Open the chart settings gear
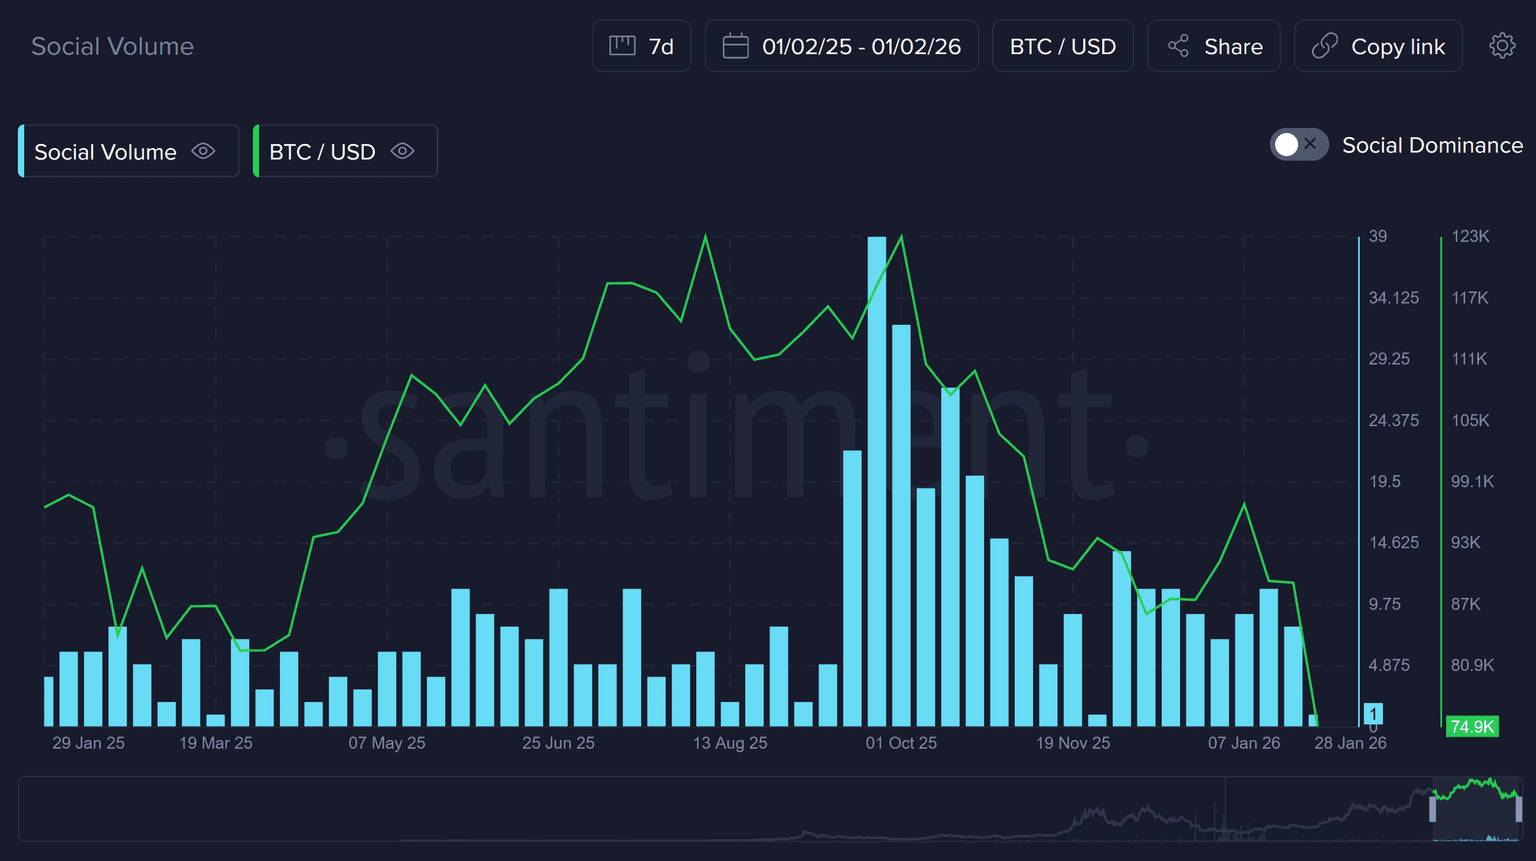This screenshot has height=861, width=1536. click(x=1502, y=46)
